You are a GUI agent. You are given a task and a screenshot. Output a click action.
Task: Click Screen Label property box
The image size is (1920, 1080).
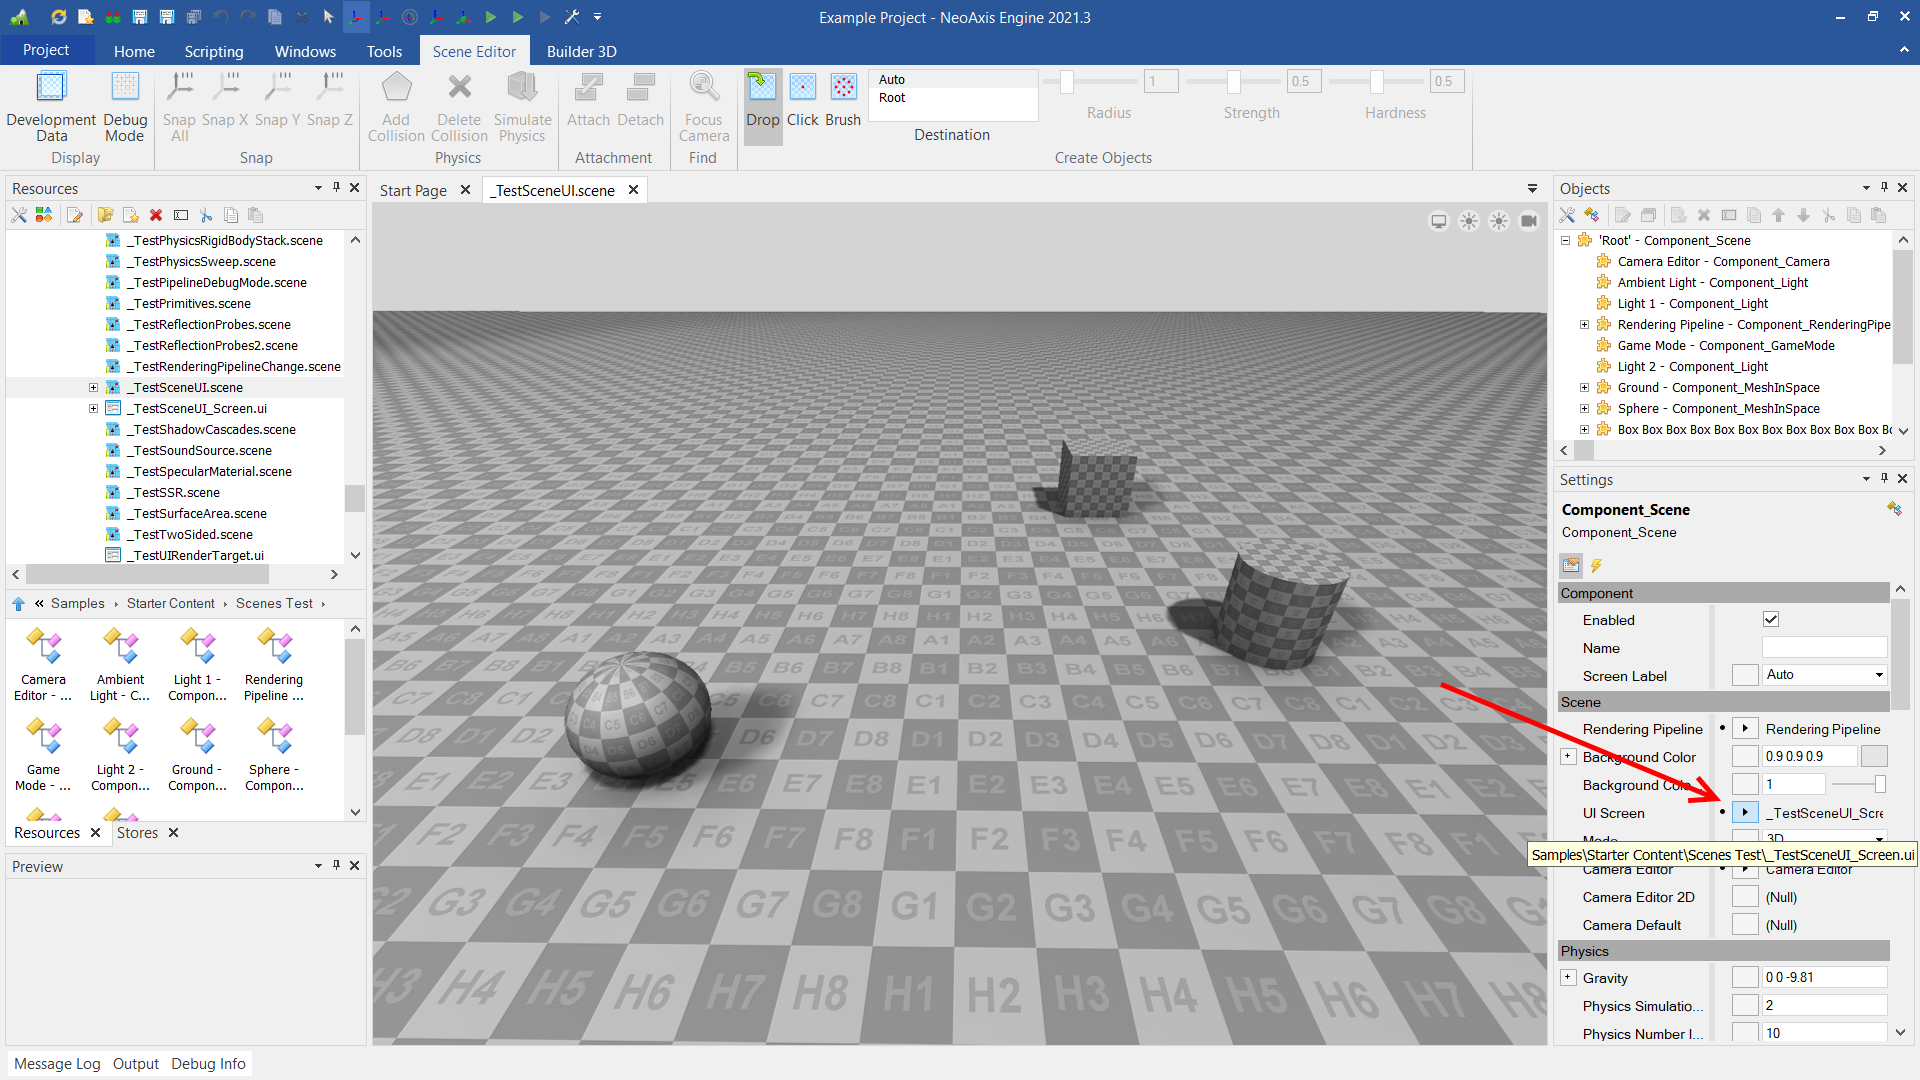[1745, 675]
